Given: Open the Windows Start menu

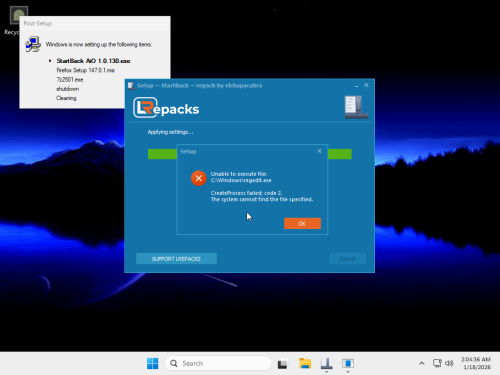Looking at the screenshot, I should pos(153,363).
